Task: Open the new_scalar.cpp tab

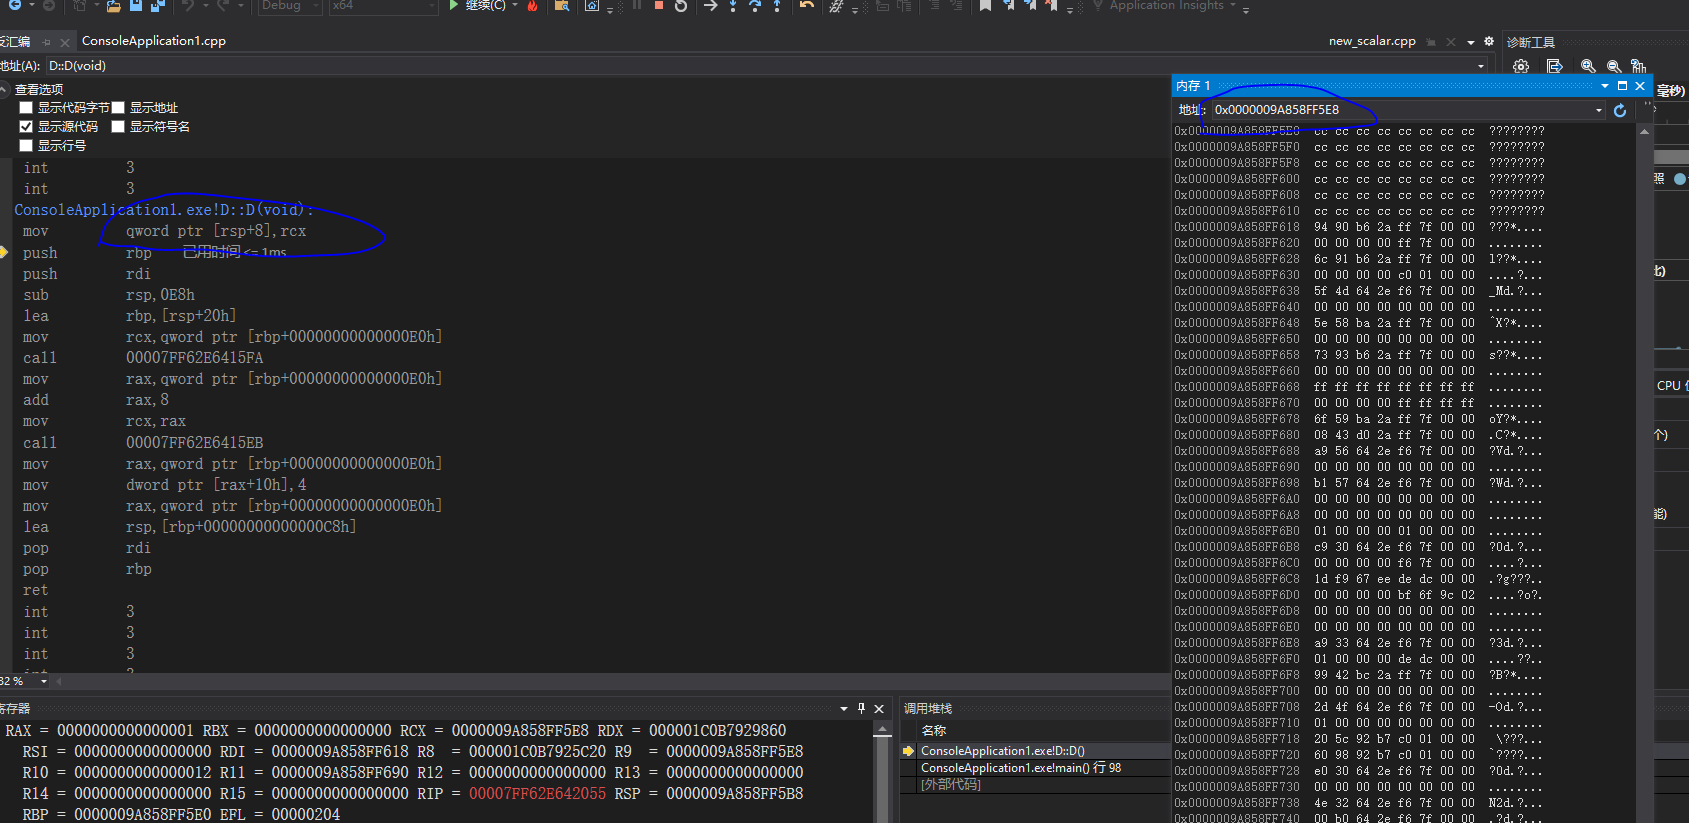Action: (1371, 41)
